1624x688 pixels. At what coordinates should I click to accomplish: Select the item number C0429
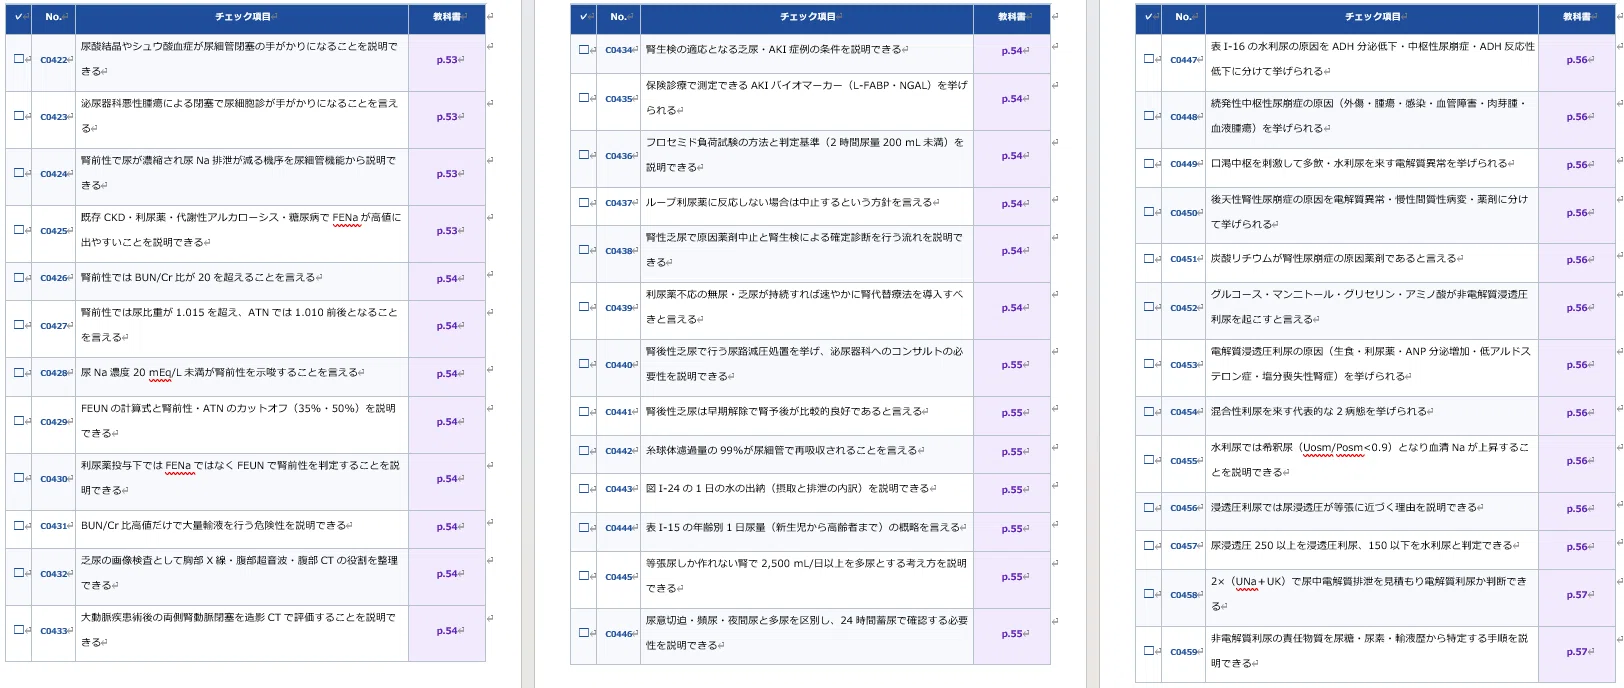[53, 422]
